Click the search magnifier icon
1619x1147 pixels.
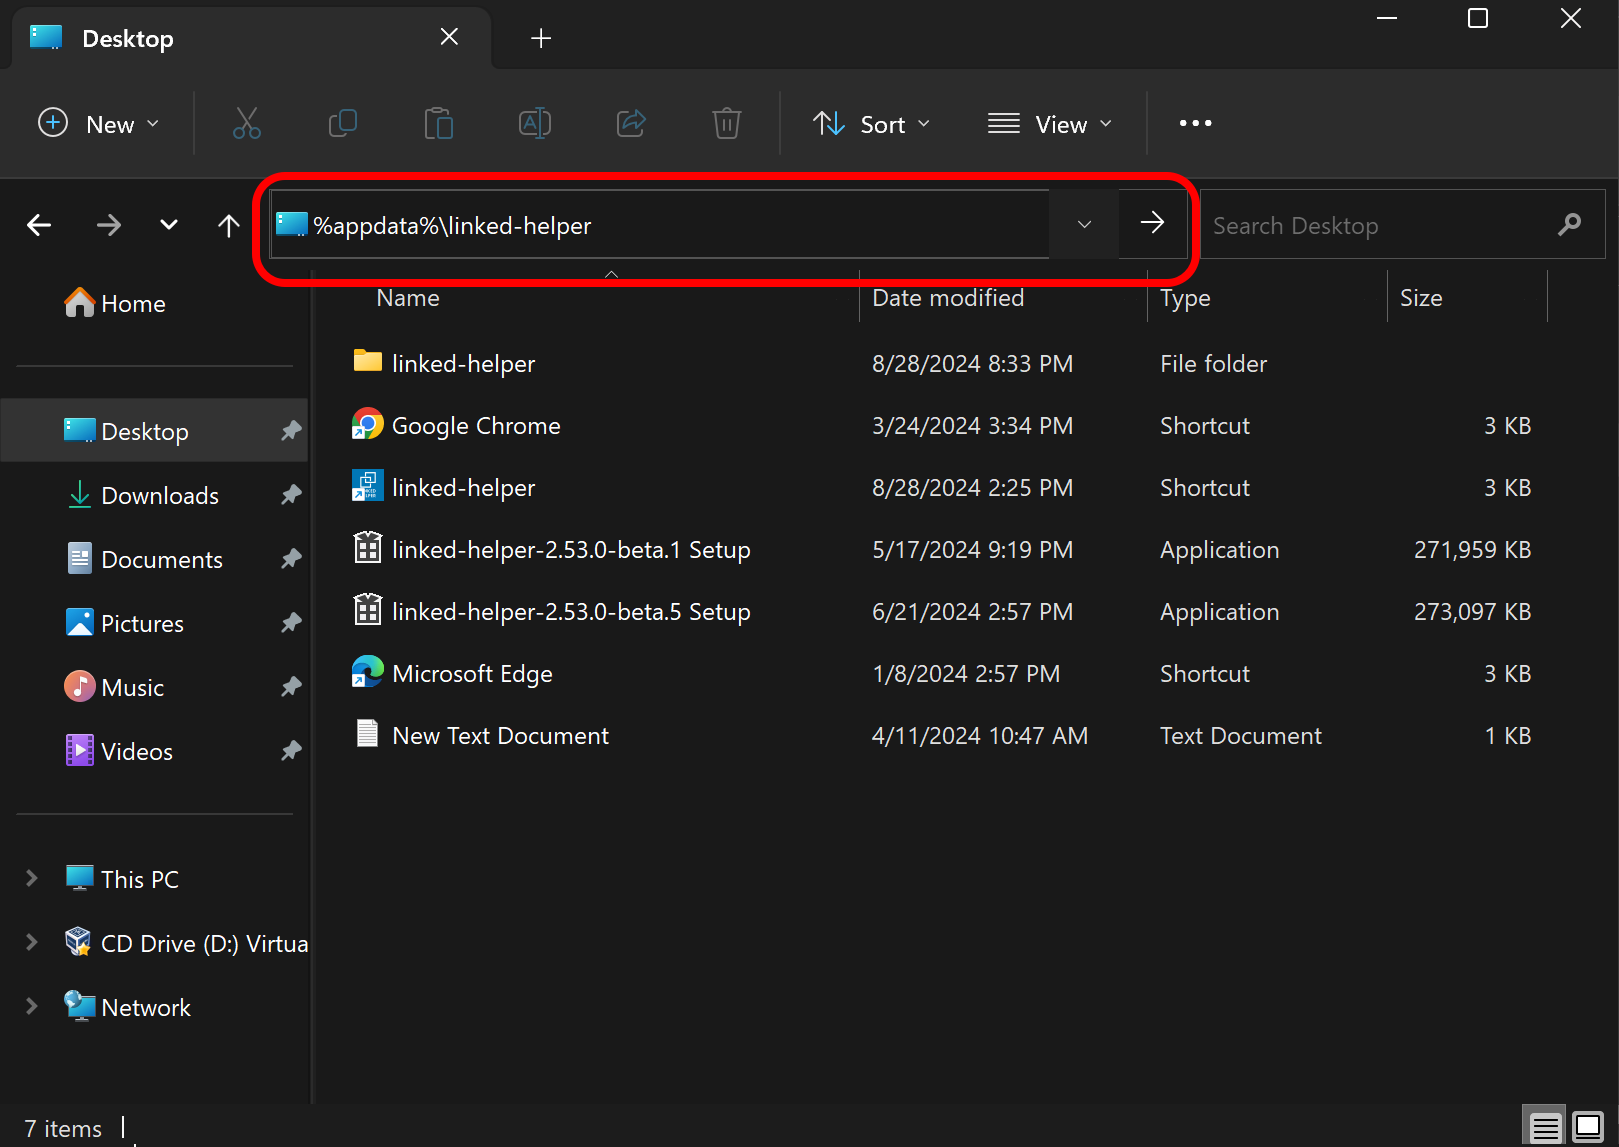1570,225
